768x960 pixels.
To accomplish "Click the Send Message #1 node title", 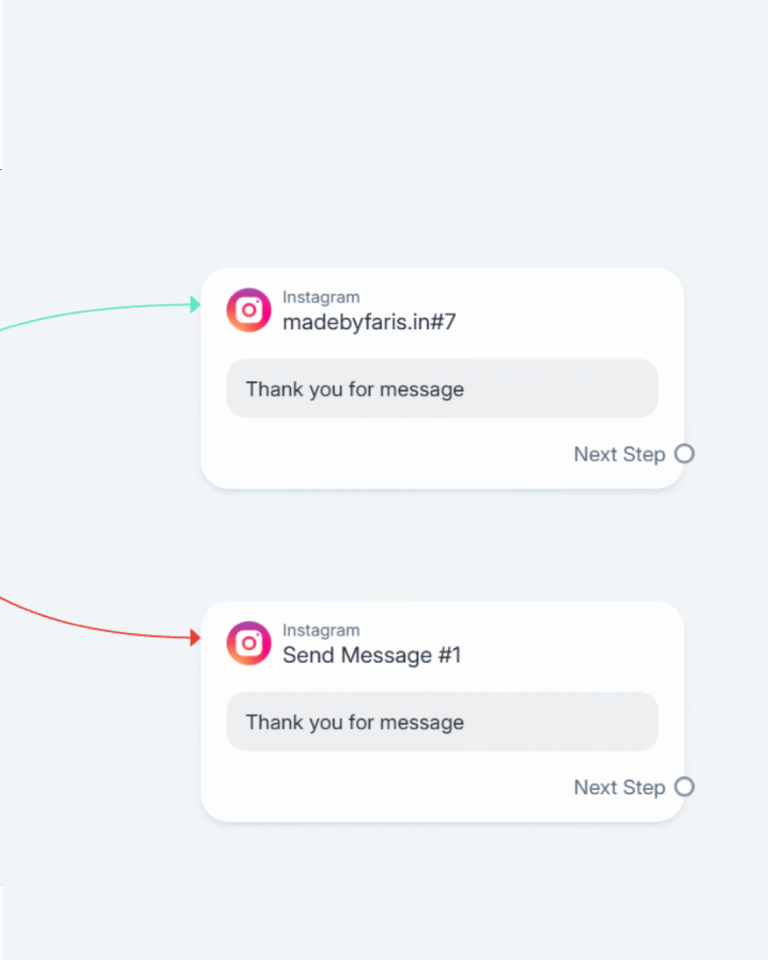I will tap(372, 655).
